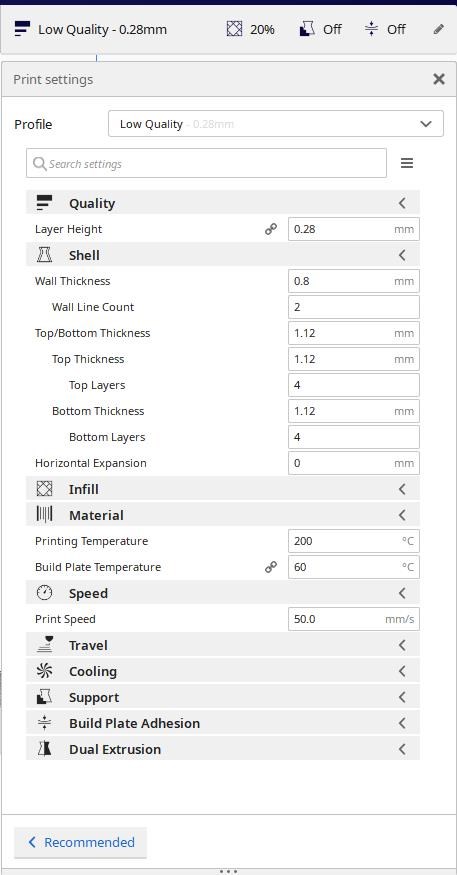
Task: Click the pencil edit icon in summary bar
Action: (x=439, y=29)
